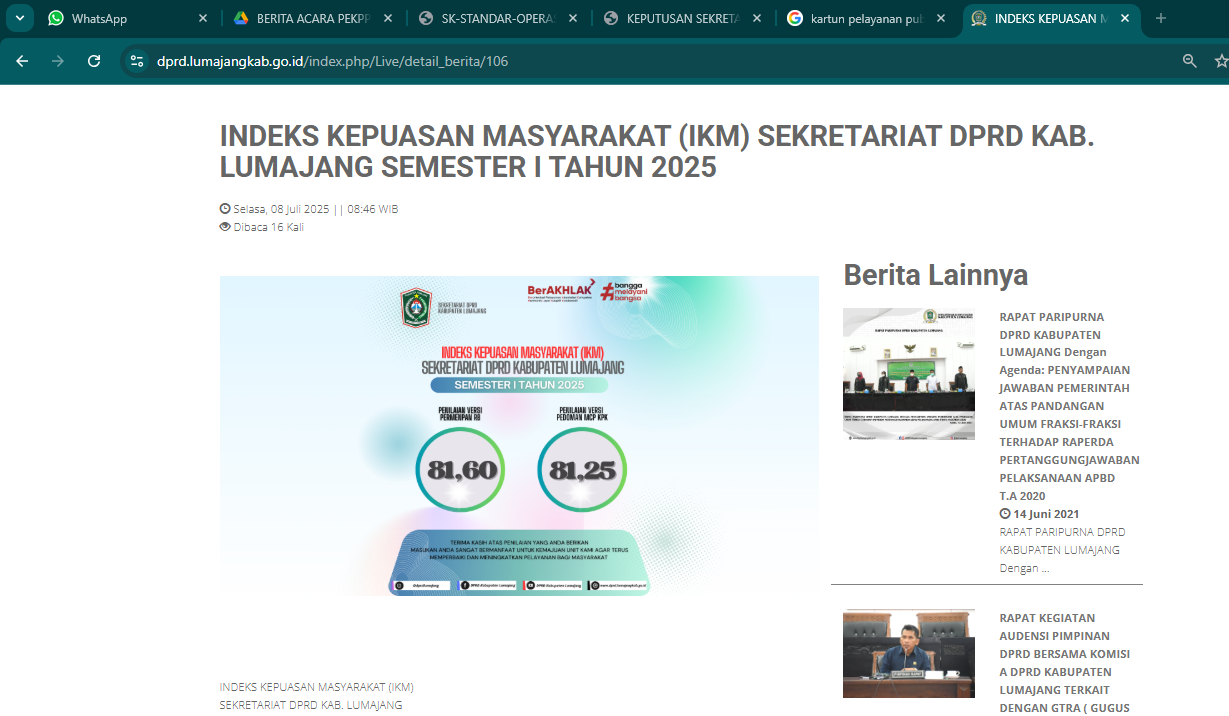
Task: Open RAPAT KEGIATAN AUDENSI article link
Action: click(1064, 662)
